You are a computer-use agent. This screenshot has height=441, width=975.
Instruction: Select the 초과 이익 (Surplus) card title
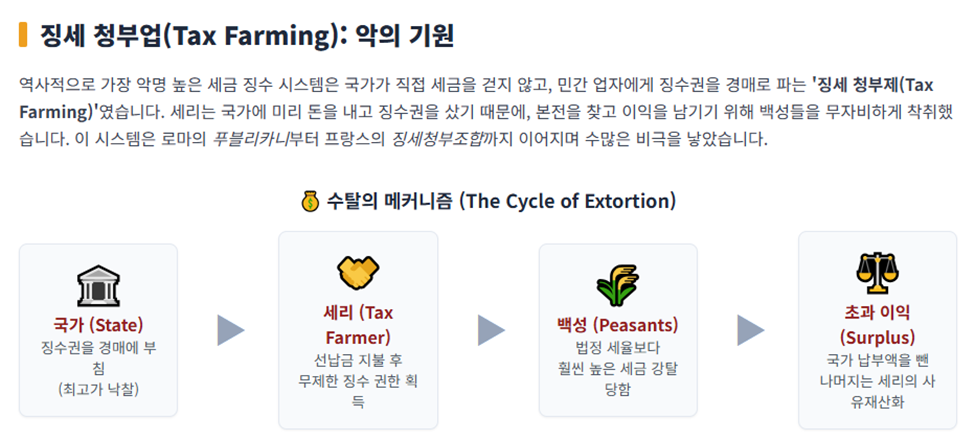877,325
